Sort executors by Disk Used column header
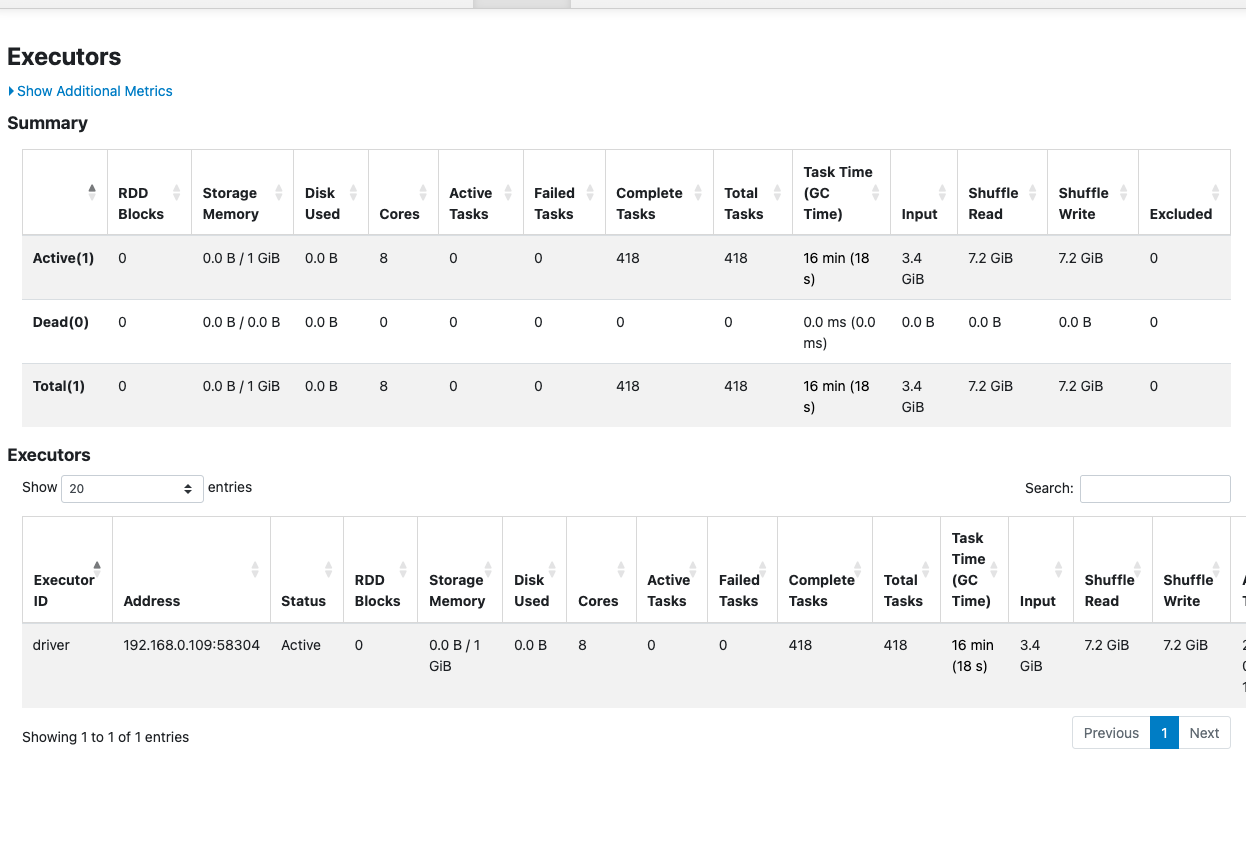Image resolution: width=1246 pixels, height=841 pixels. (531, 590)
